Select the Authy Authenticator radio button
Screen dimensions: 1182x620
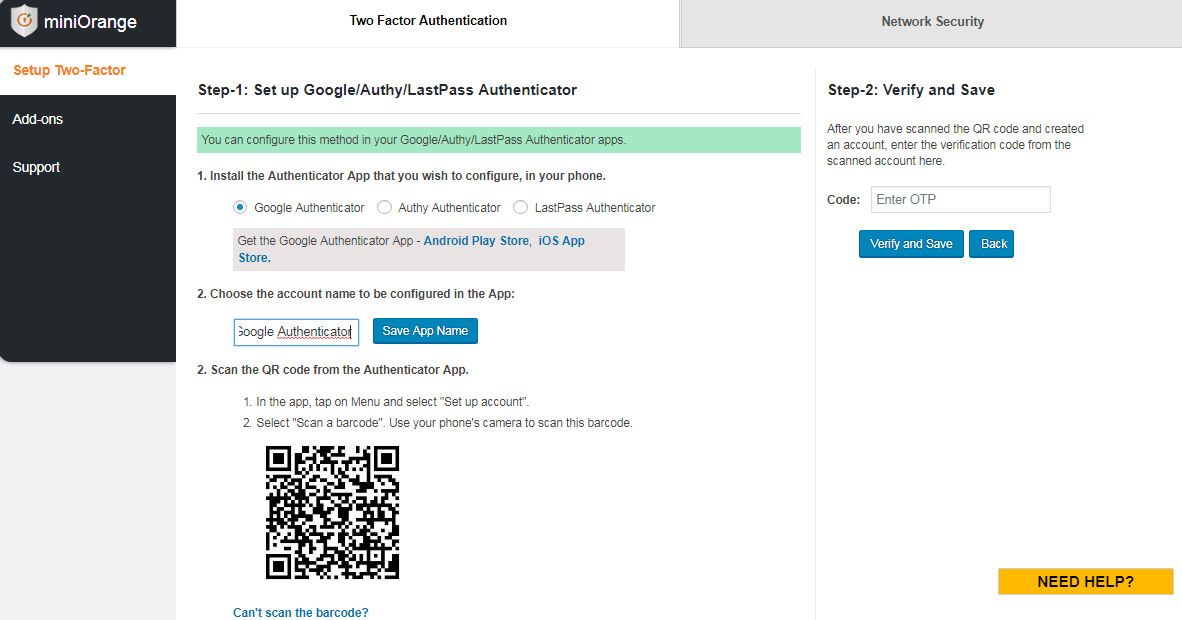pyautogui.click(x=384, y=207)
